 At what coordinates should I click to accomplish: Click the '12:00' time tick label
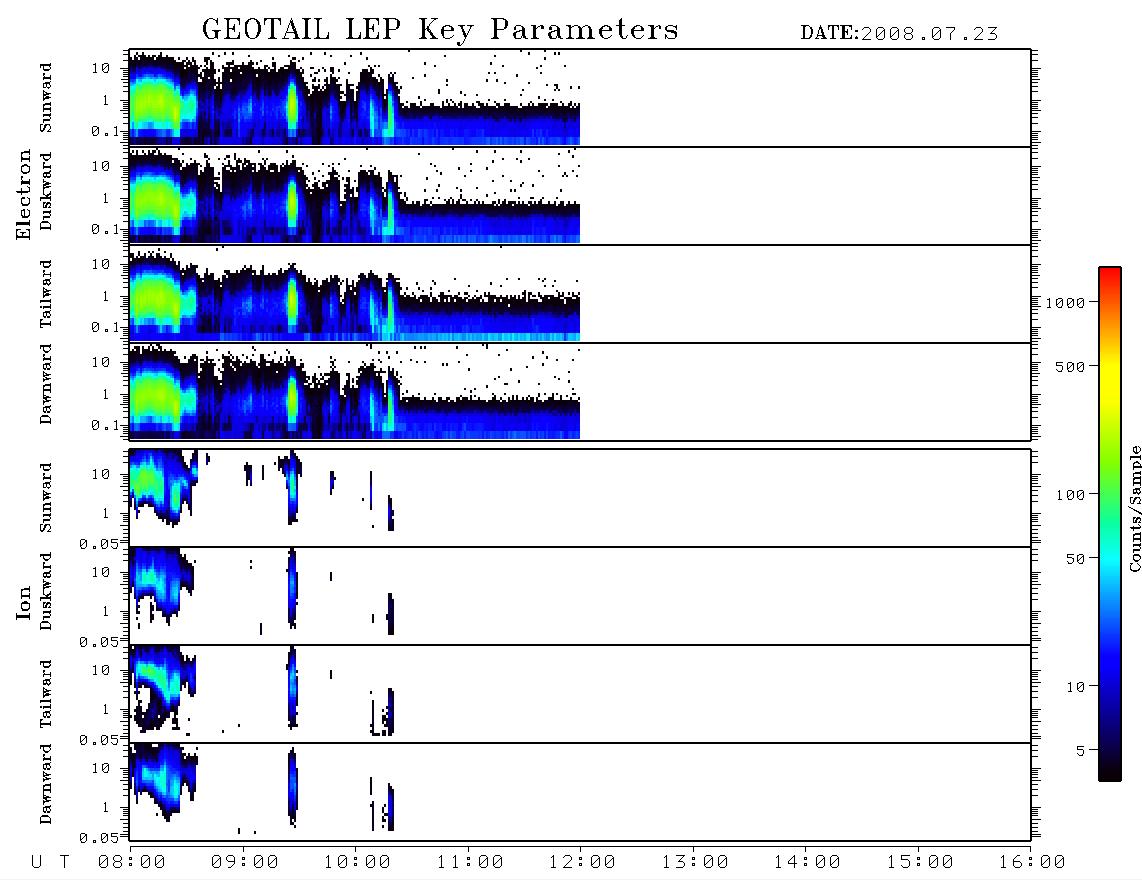[x=582, y=862]
